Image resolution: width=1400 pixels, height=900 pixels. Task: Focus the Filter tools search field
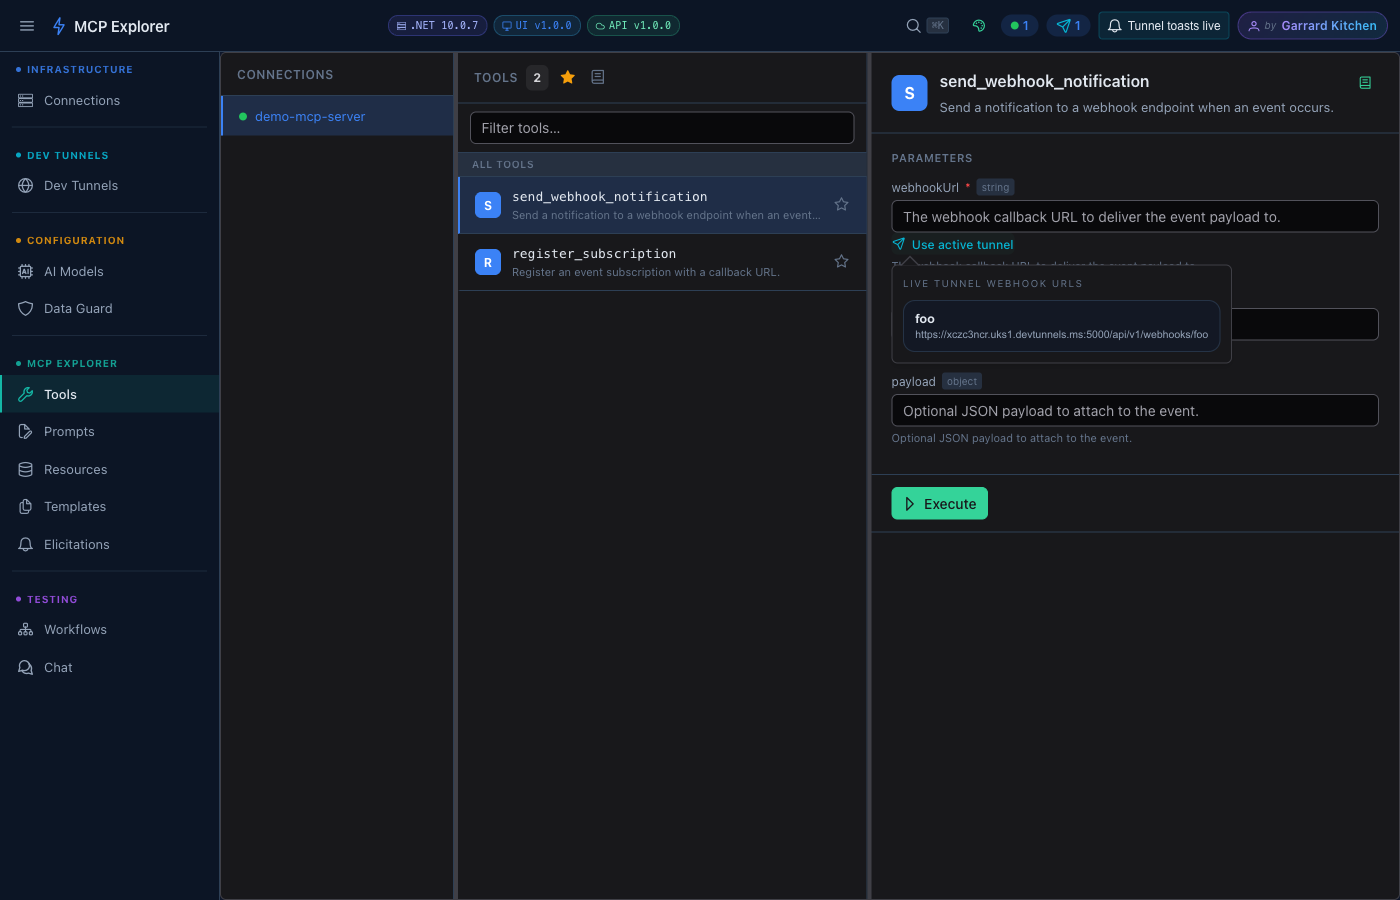(x=662, y=128)
